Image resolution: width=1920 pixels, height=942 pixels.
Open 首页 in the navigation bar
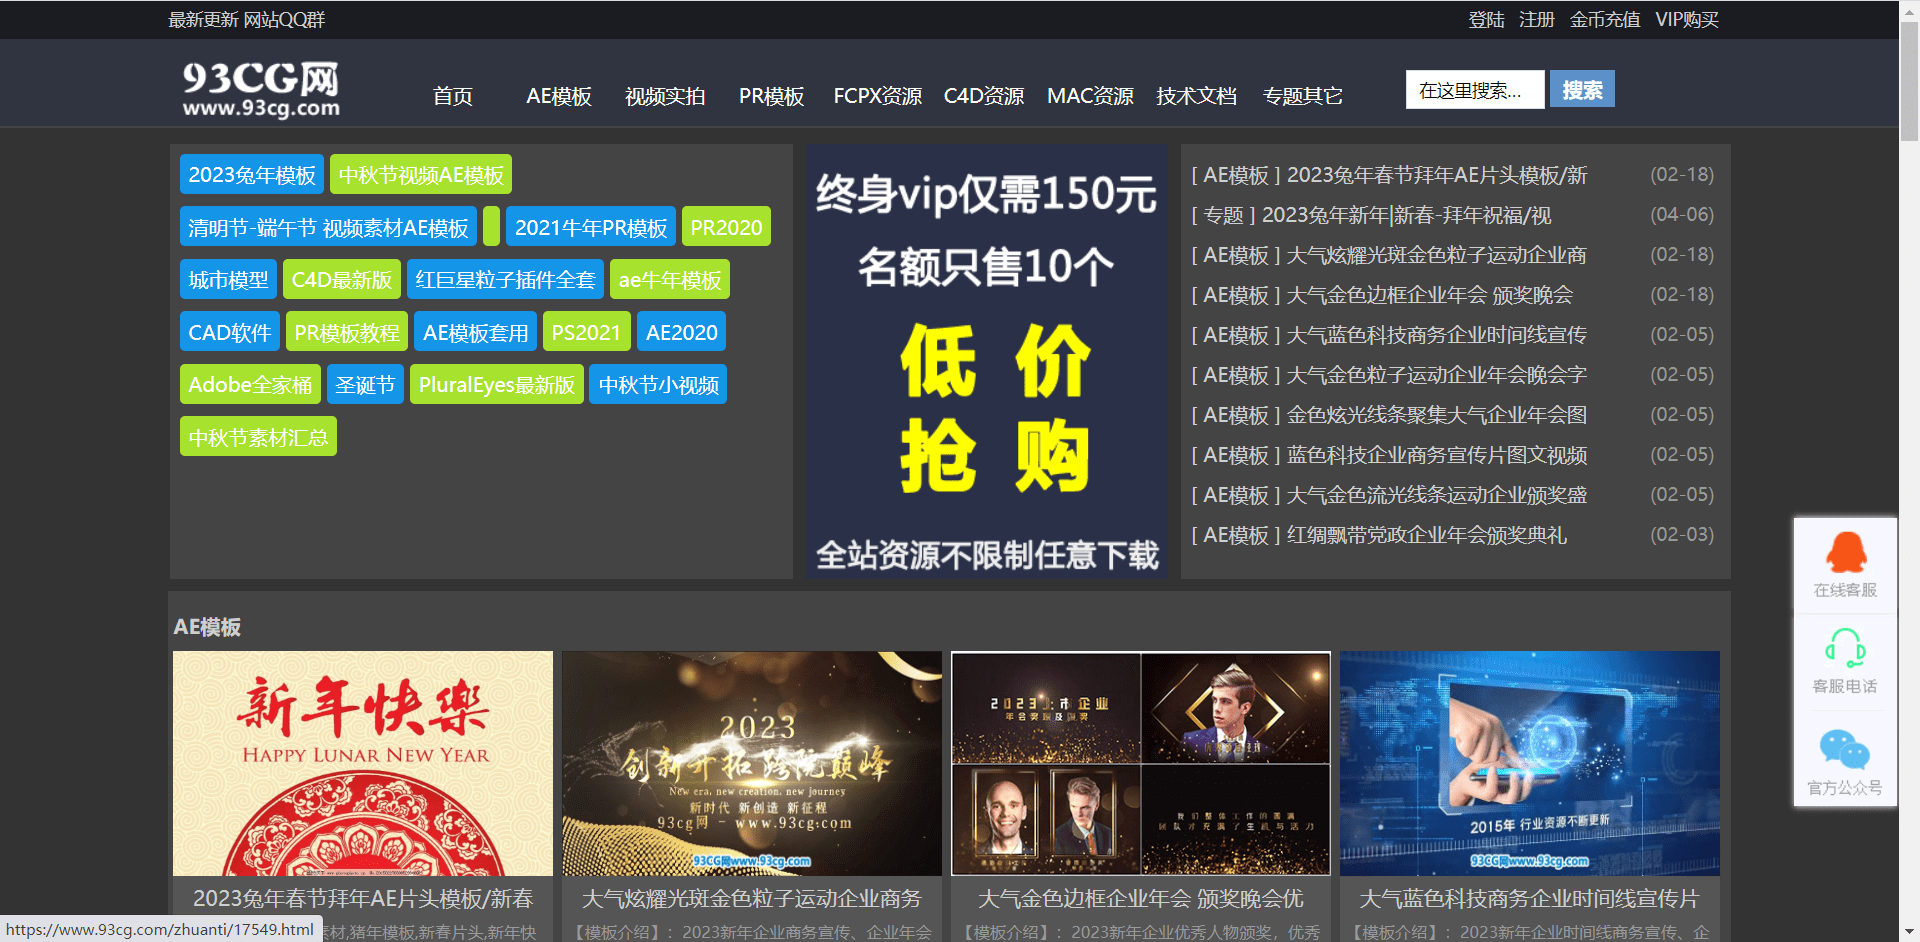pyautogui.click(x=453, y=96)
